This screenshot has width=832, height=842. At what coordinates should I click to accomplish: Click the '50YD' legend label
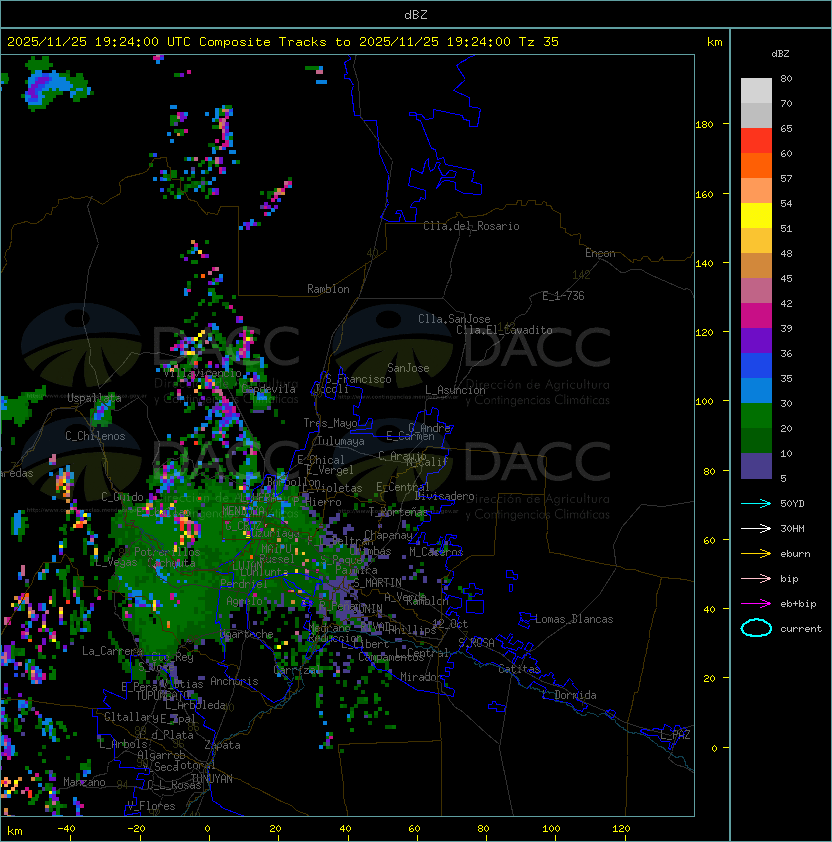[792, 504]
